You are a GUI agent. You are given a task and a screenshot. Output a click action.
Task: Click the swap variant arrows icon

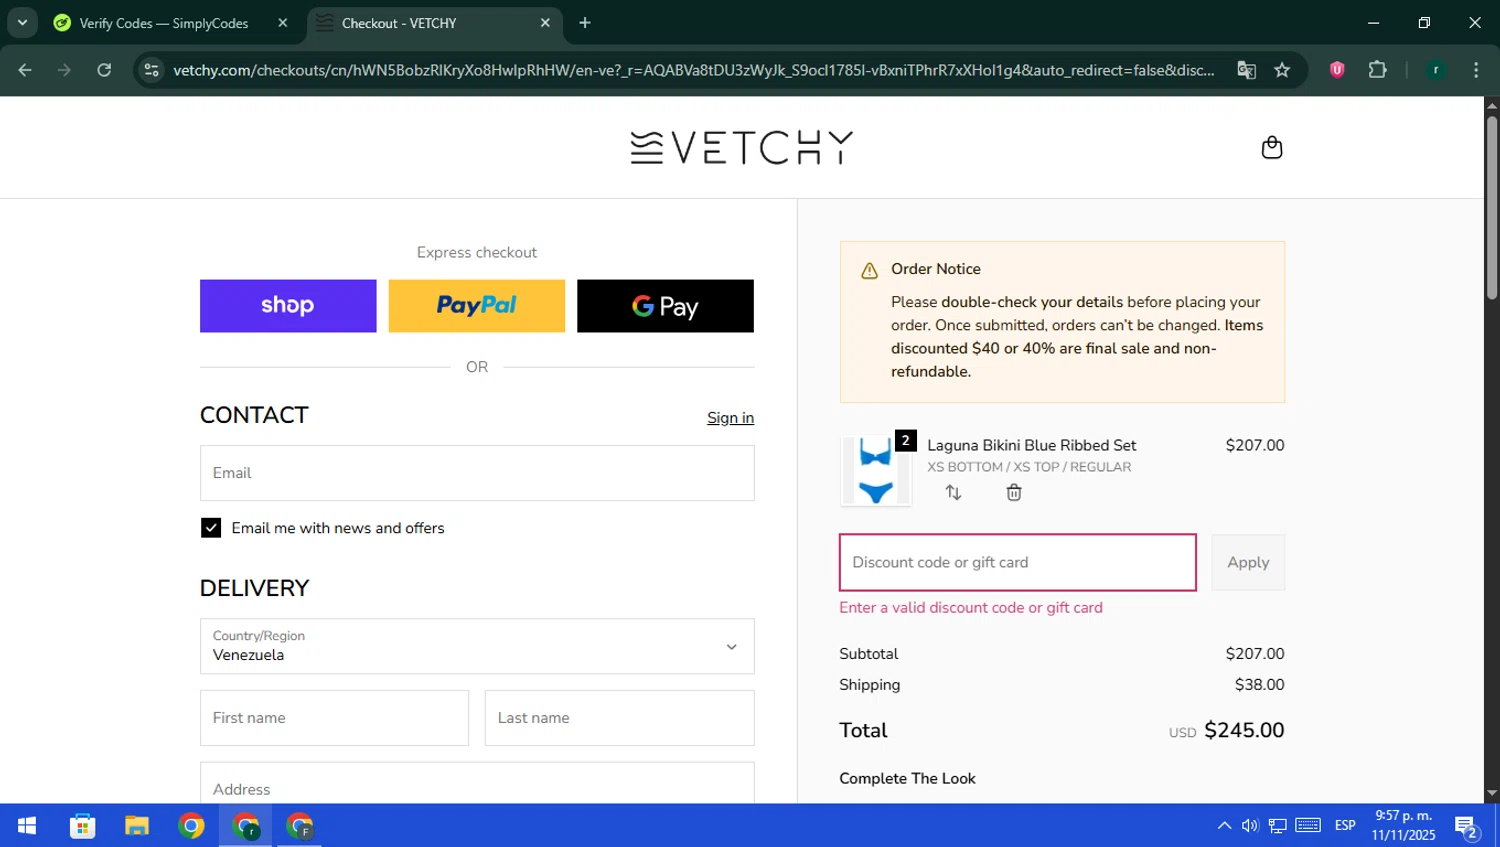[x=953, y=492]
